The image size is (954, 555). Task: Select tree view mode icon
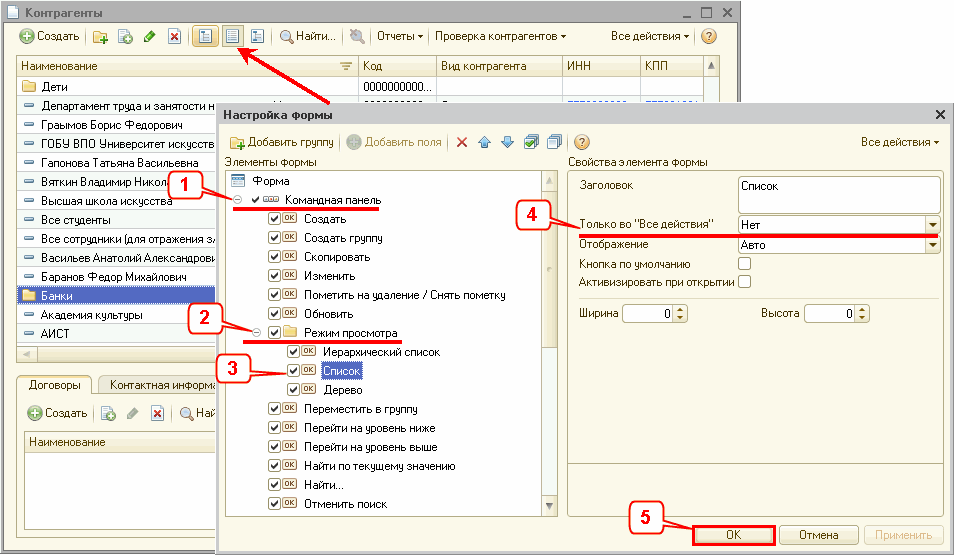coord(257,37)
